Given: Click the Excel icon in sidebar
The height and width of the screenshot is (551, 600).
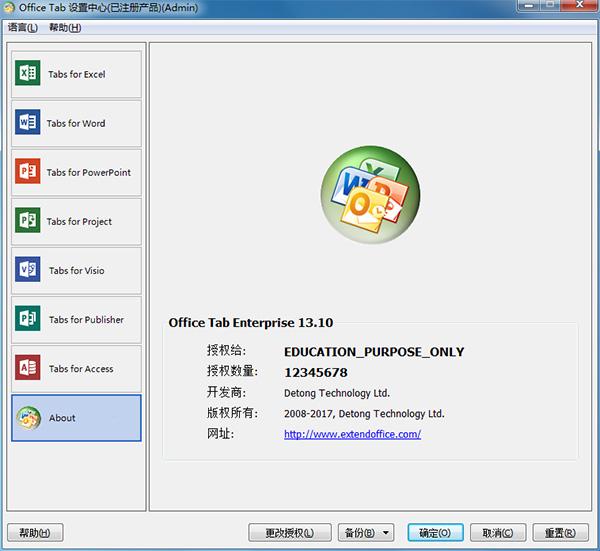Looking at the screenshot, I should pos(28,74).
